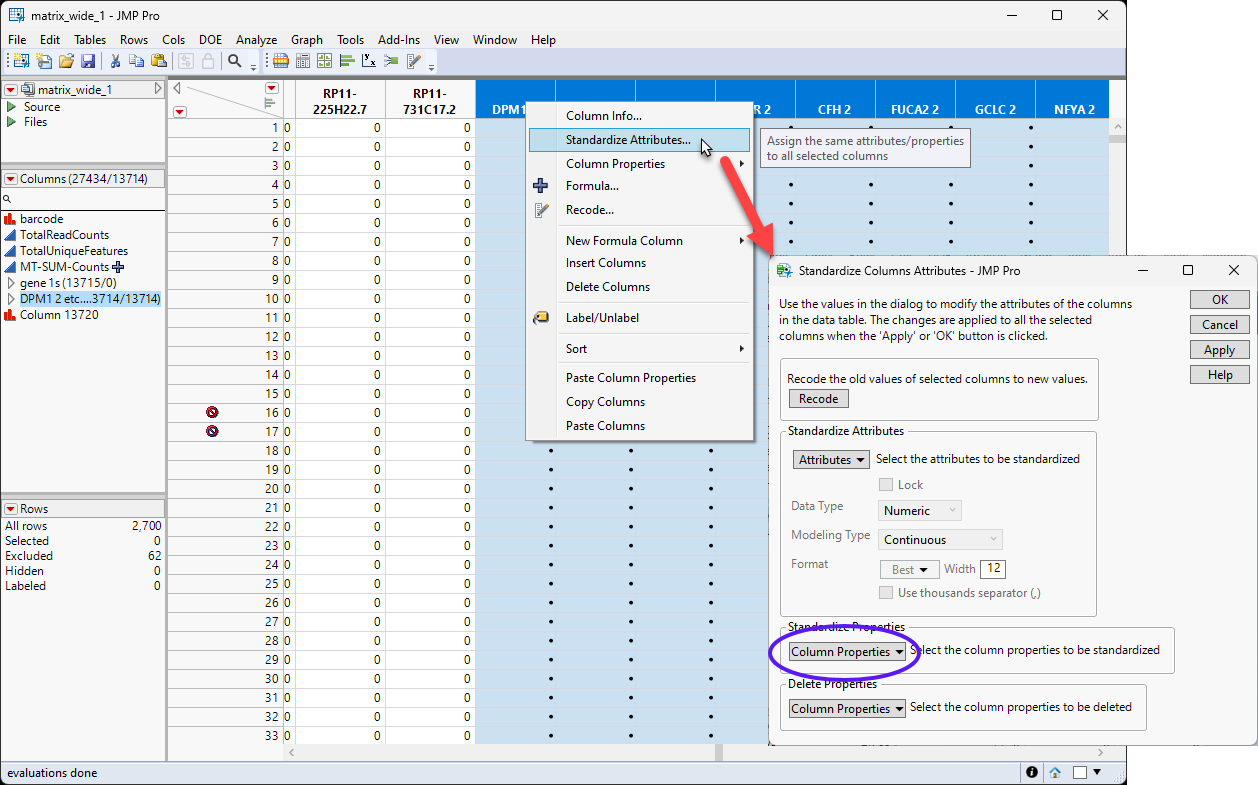Open the magnifying glass Search tool
This screenshot has width=1258, height=785.
coord(235,61)
